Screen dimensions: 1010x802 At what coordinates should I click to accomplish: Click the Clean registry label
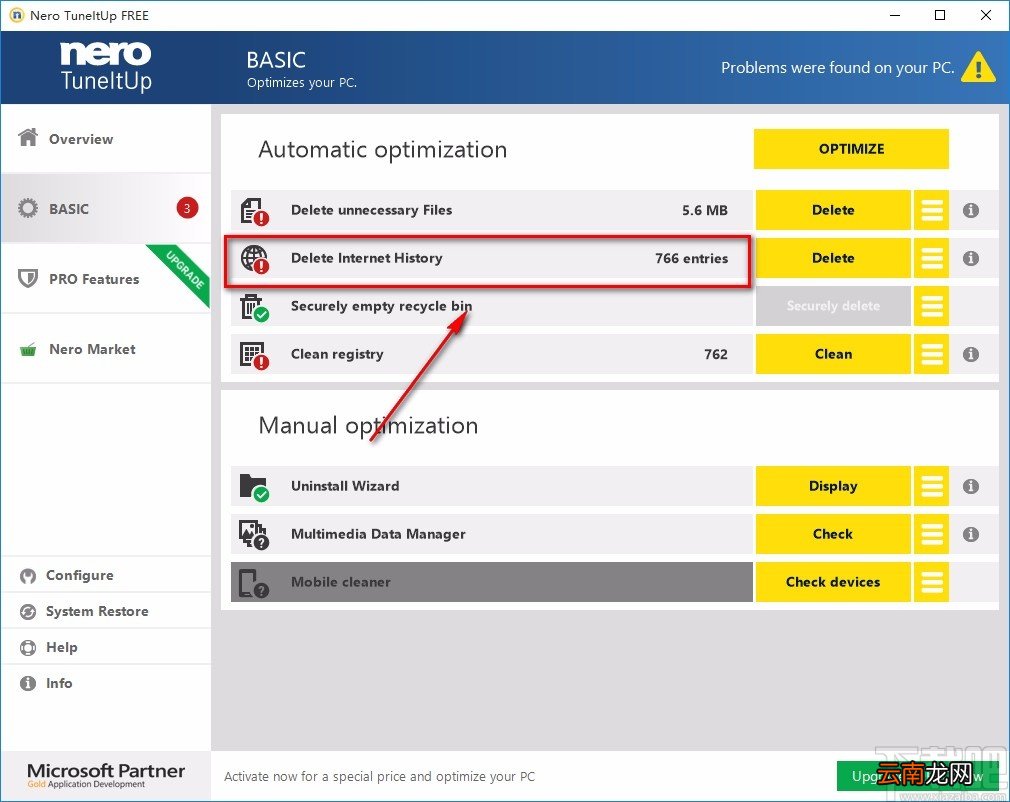click(x=337, y=354)
